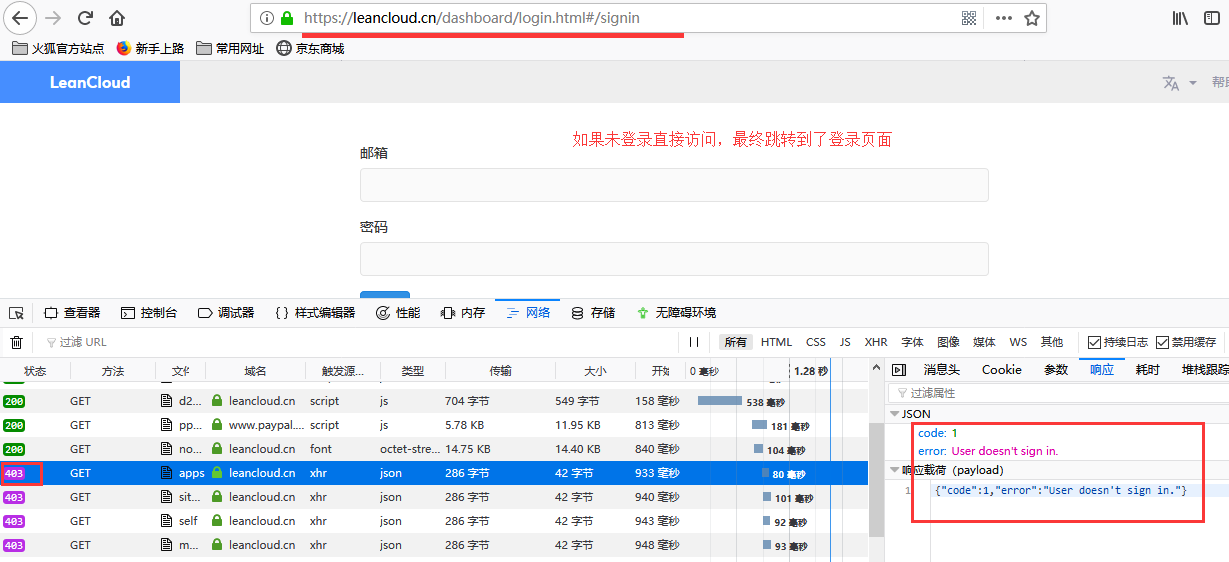Open the QR code icon in address bar
1229x562 pixels.
click(x=969, y=18)
